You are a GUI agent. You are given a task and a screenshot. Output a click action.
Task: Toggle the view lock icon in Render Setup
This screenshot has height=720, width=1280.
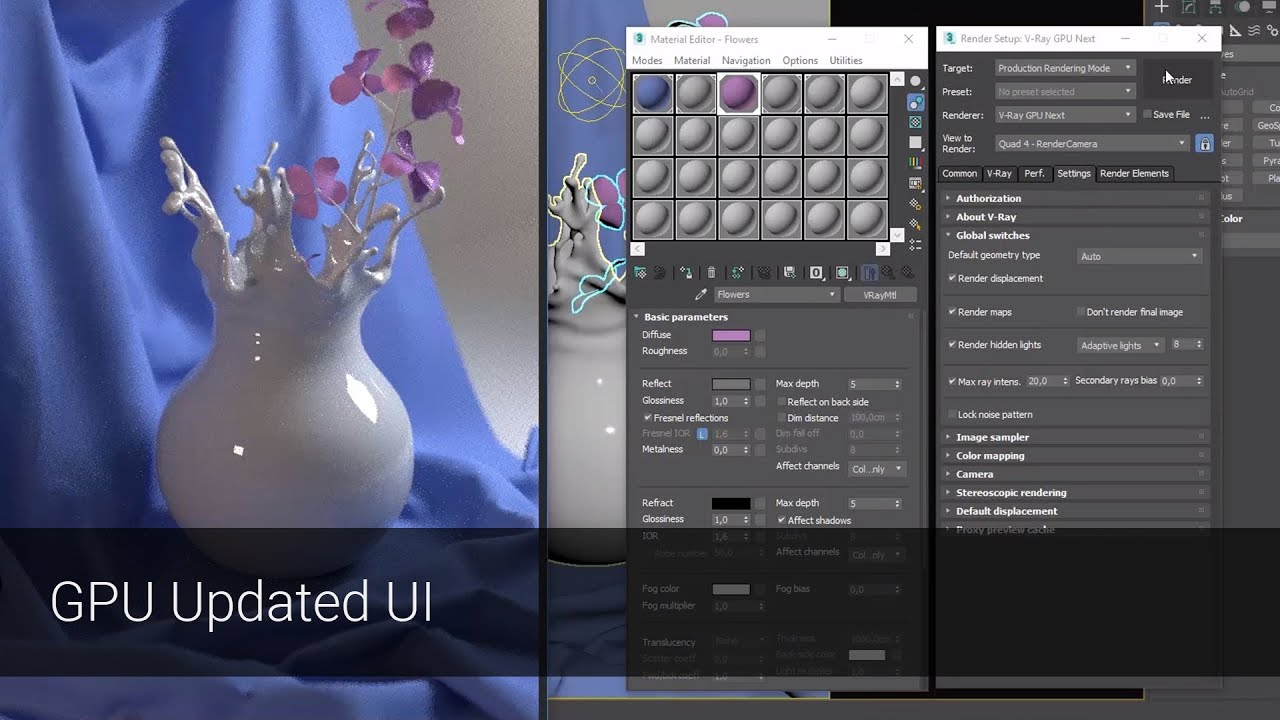tap(1204, 143)
